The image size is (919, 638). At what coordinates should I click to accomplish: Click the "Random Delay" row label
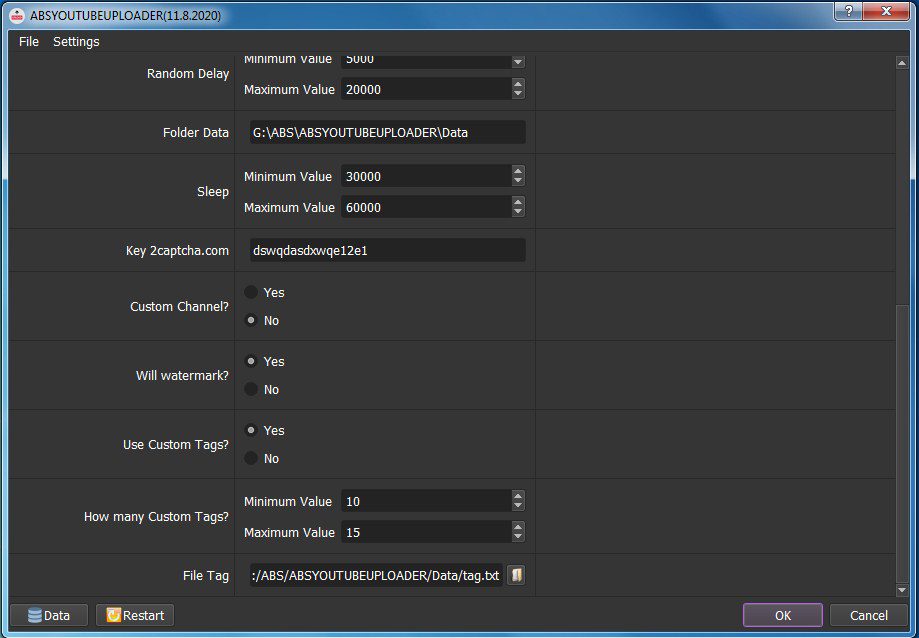click(188, 74)
